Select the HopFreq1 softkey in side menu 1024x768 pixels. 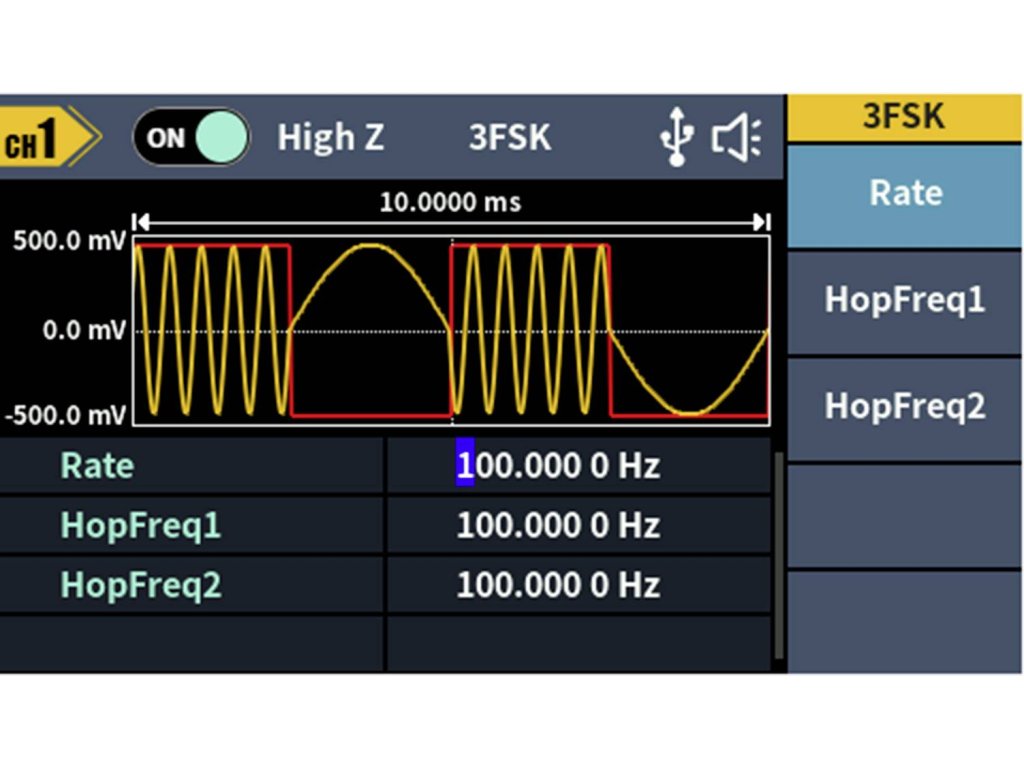click(904, 300)
